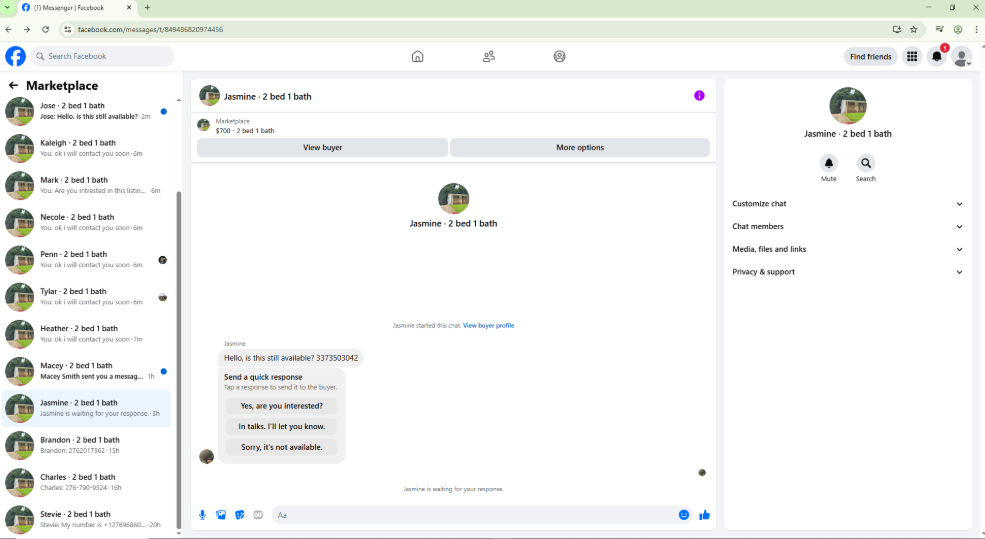This screenshot has width=985, height=539.
Task: Open Mark's 2 bed 1 bath chat
Action: click(x=86, y=185)
